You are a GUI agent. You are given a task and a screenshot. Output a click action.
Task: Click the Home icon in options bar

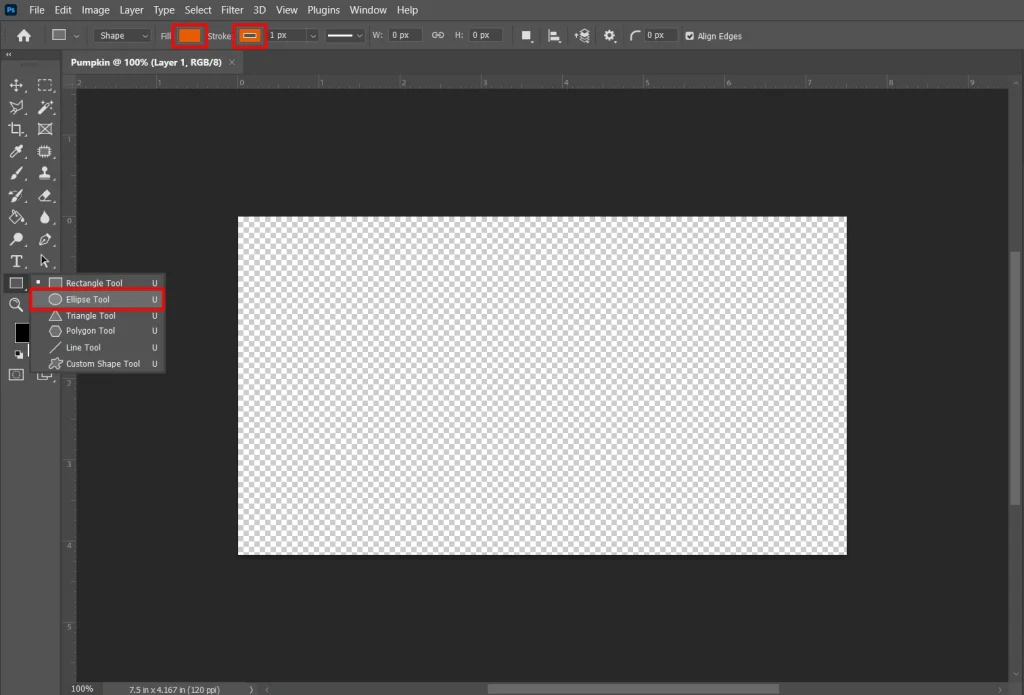point(24,36)
